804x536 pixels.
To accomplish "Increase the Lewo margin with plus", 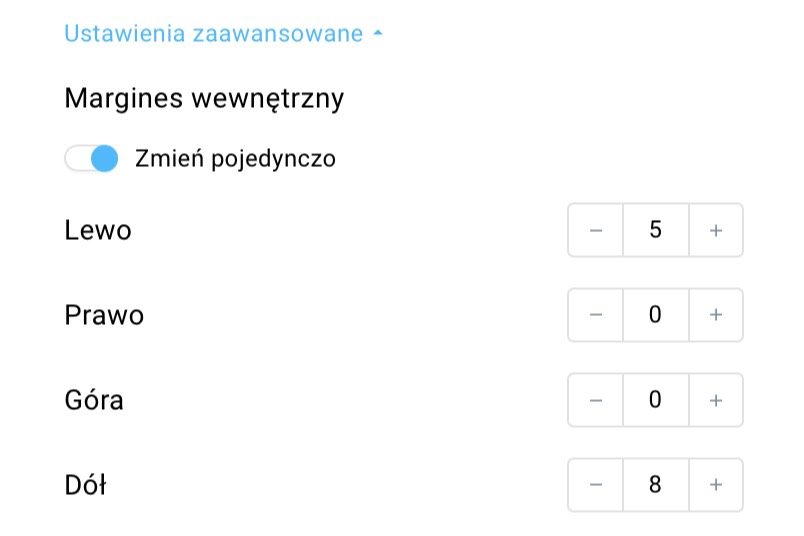I will 716,230.
